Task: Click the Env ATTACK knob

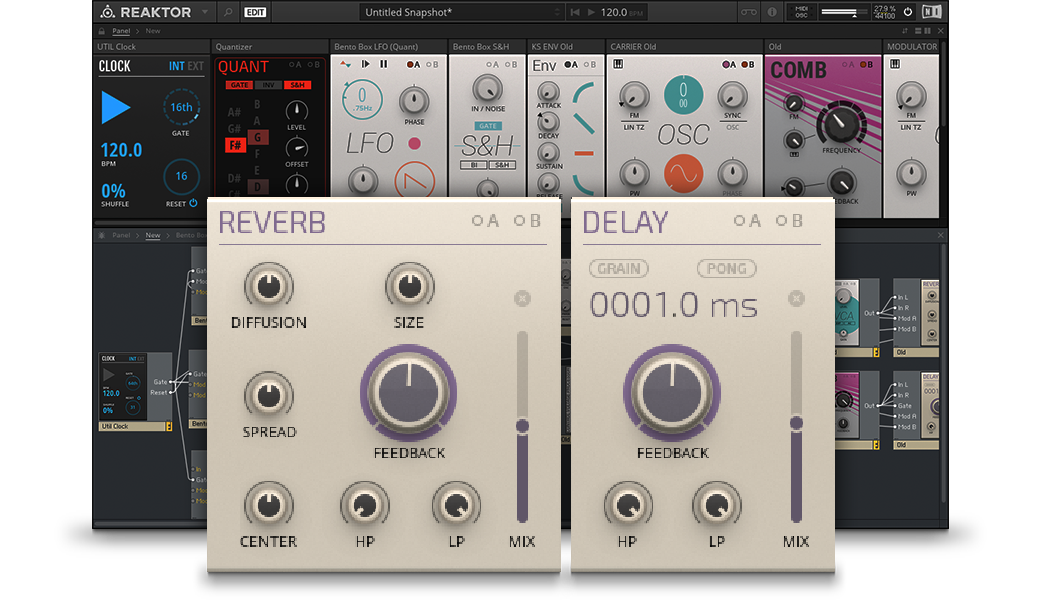Action: 549,91
